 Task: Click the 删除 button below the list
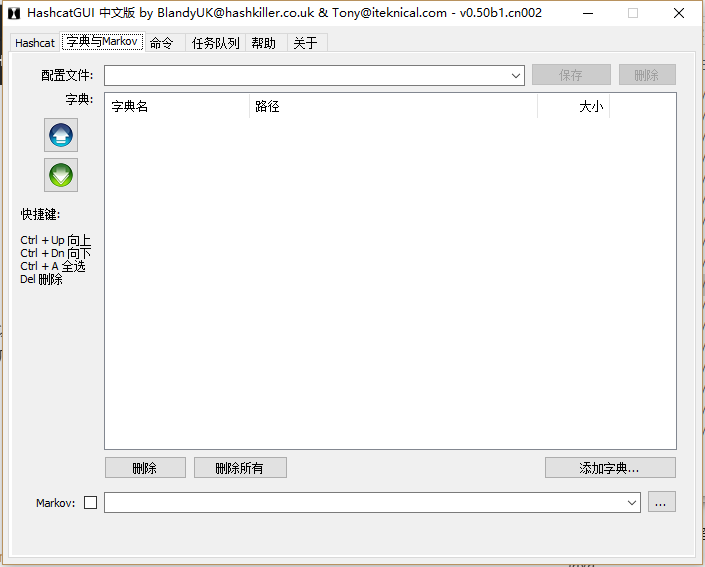tap(145, 468)
